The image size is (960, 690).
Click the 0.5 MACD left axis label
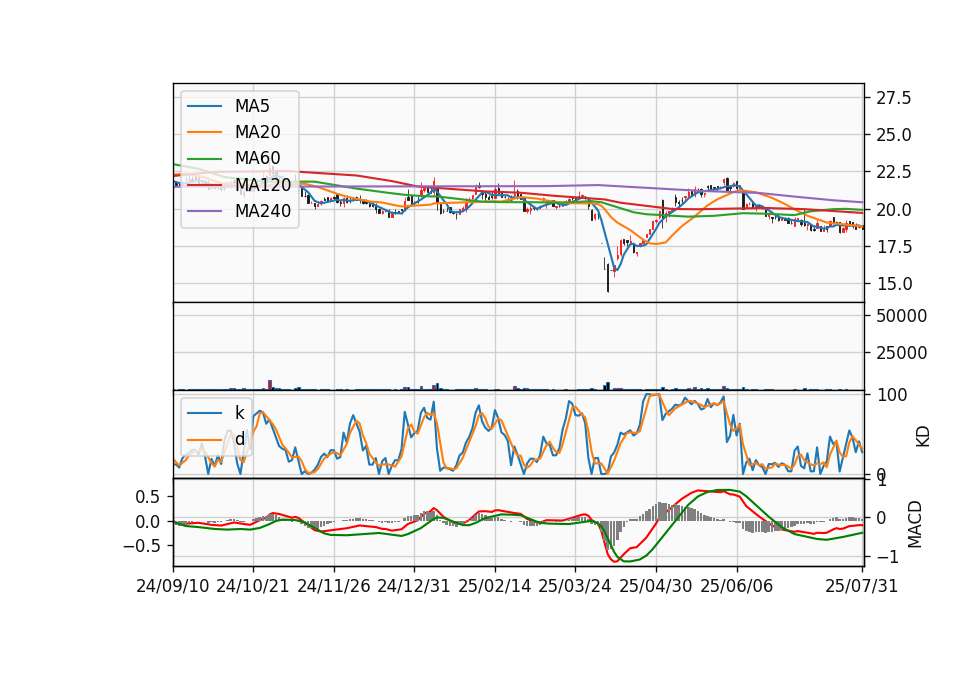coord(148,497)
